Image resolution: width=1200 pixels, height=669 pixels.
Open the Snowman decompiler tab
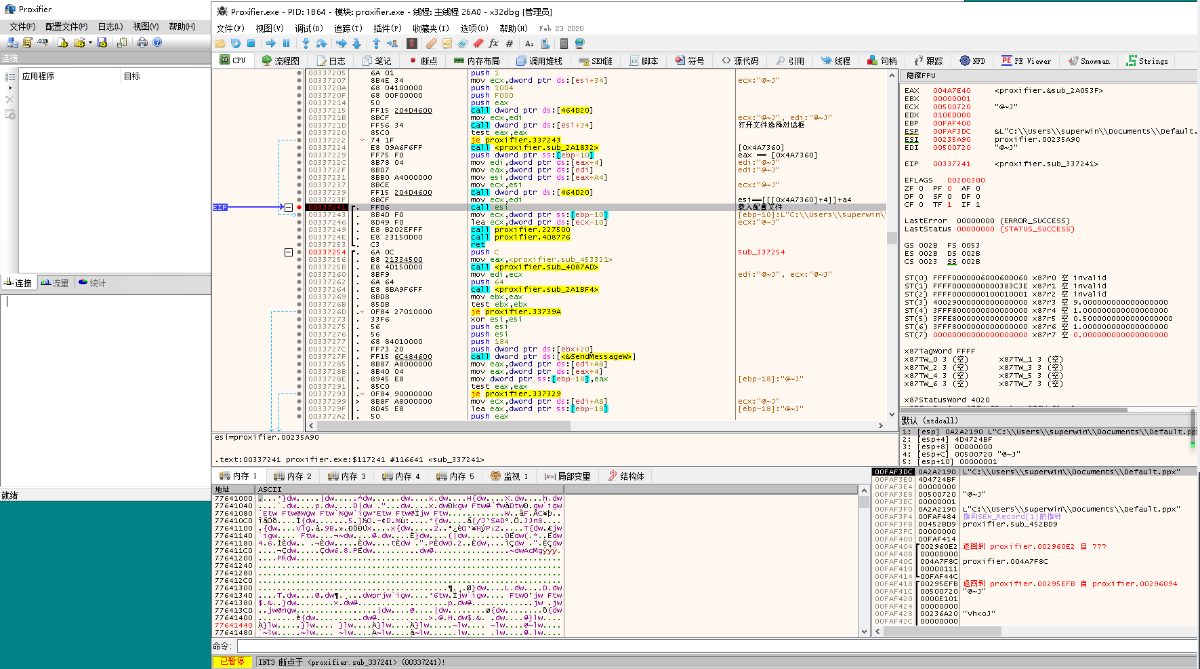[1088, 61]
